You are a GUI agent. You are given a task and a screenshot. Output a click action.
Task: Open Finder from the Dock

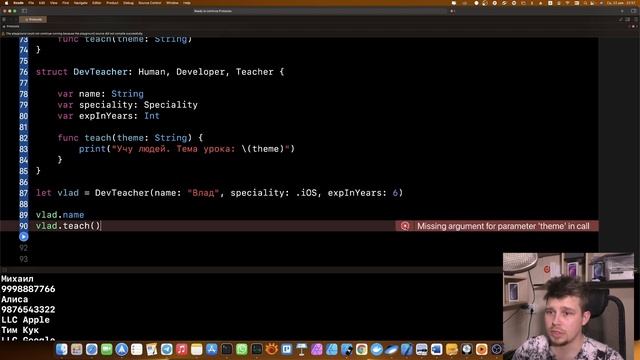tap(62, 349)
